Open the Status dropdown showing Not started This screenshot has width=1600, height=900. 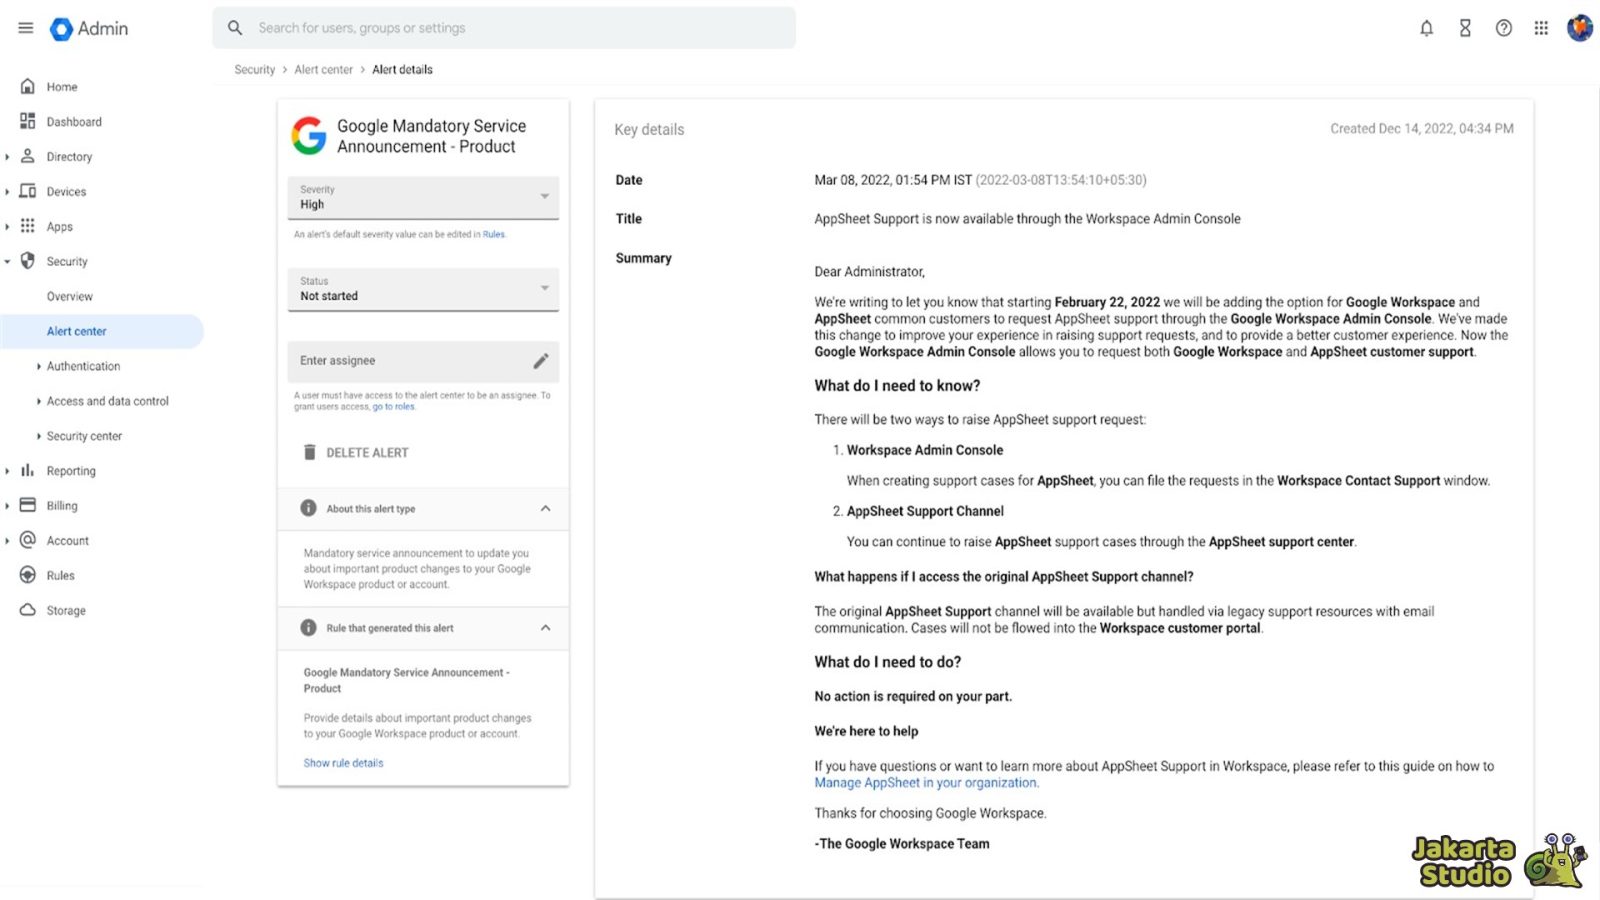coord(545,289)
